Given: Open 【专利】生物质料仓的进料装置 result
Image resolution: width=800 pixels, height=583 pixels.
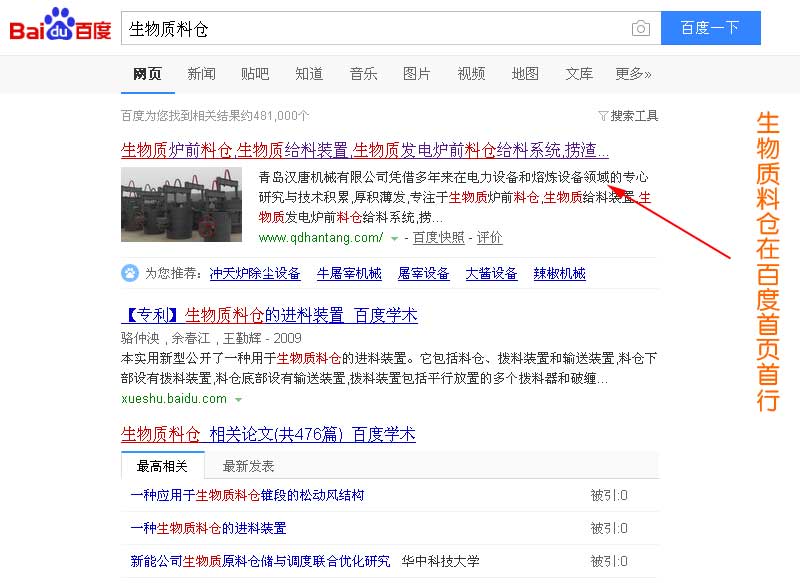Looking at the screenshot, I should pos(269,316).
